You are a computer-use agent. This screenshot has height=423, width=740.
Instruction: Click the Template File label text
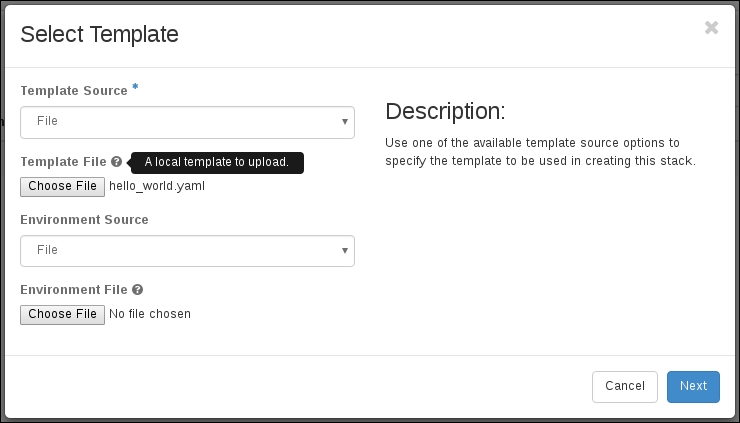(x=64, y=162)
